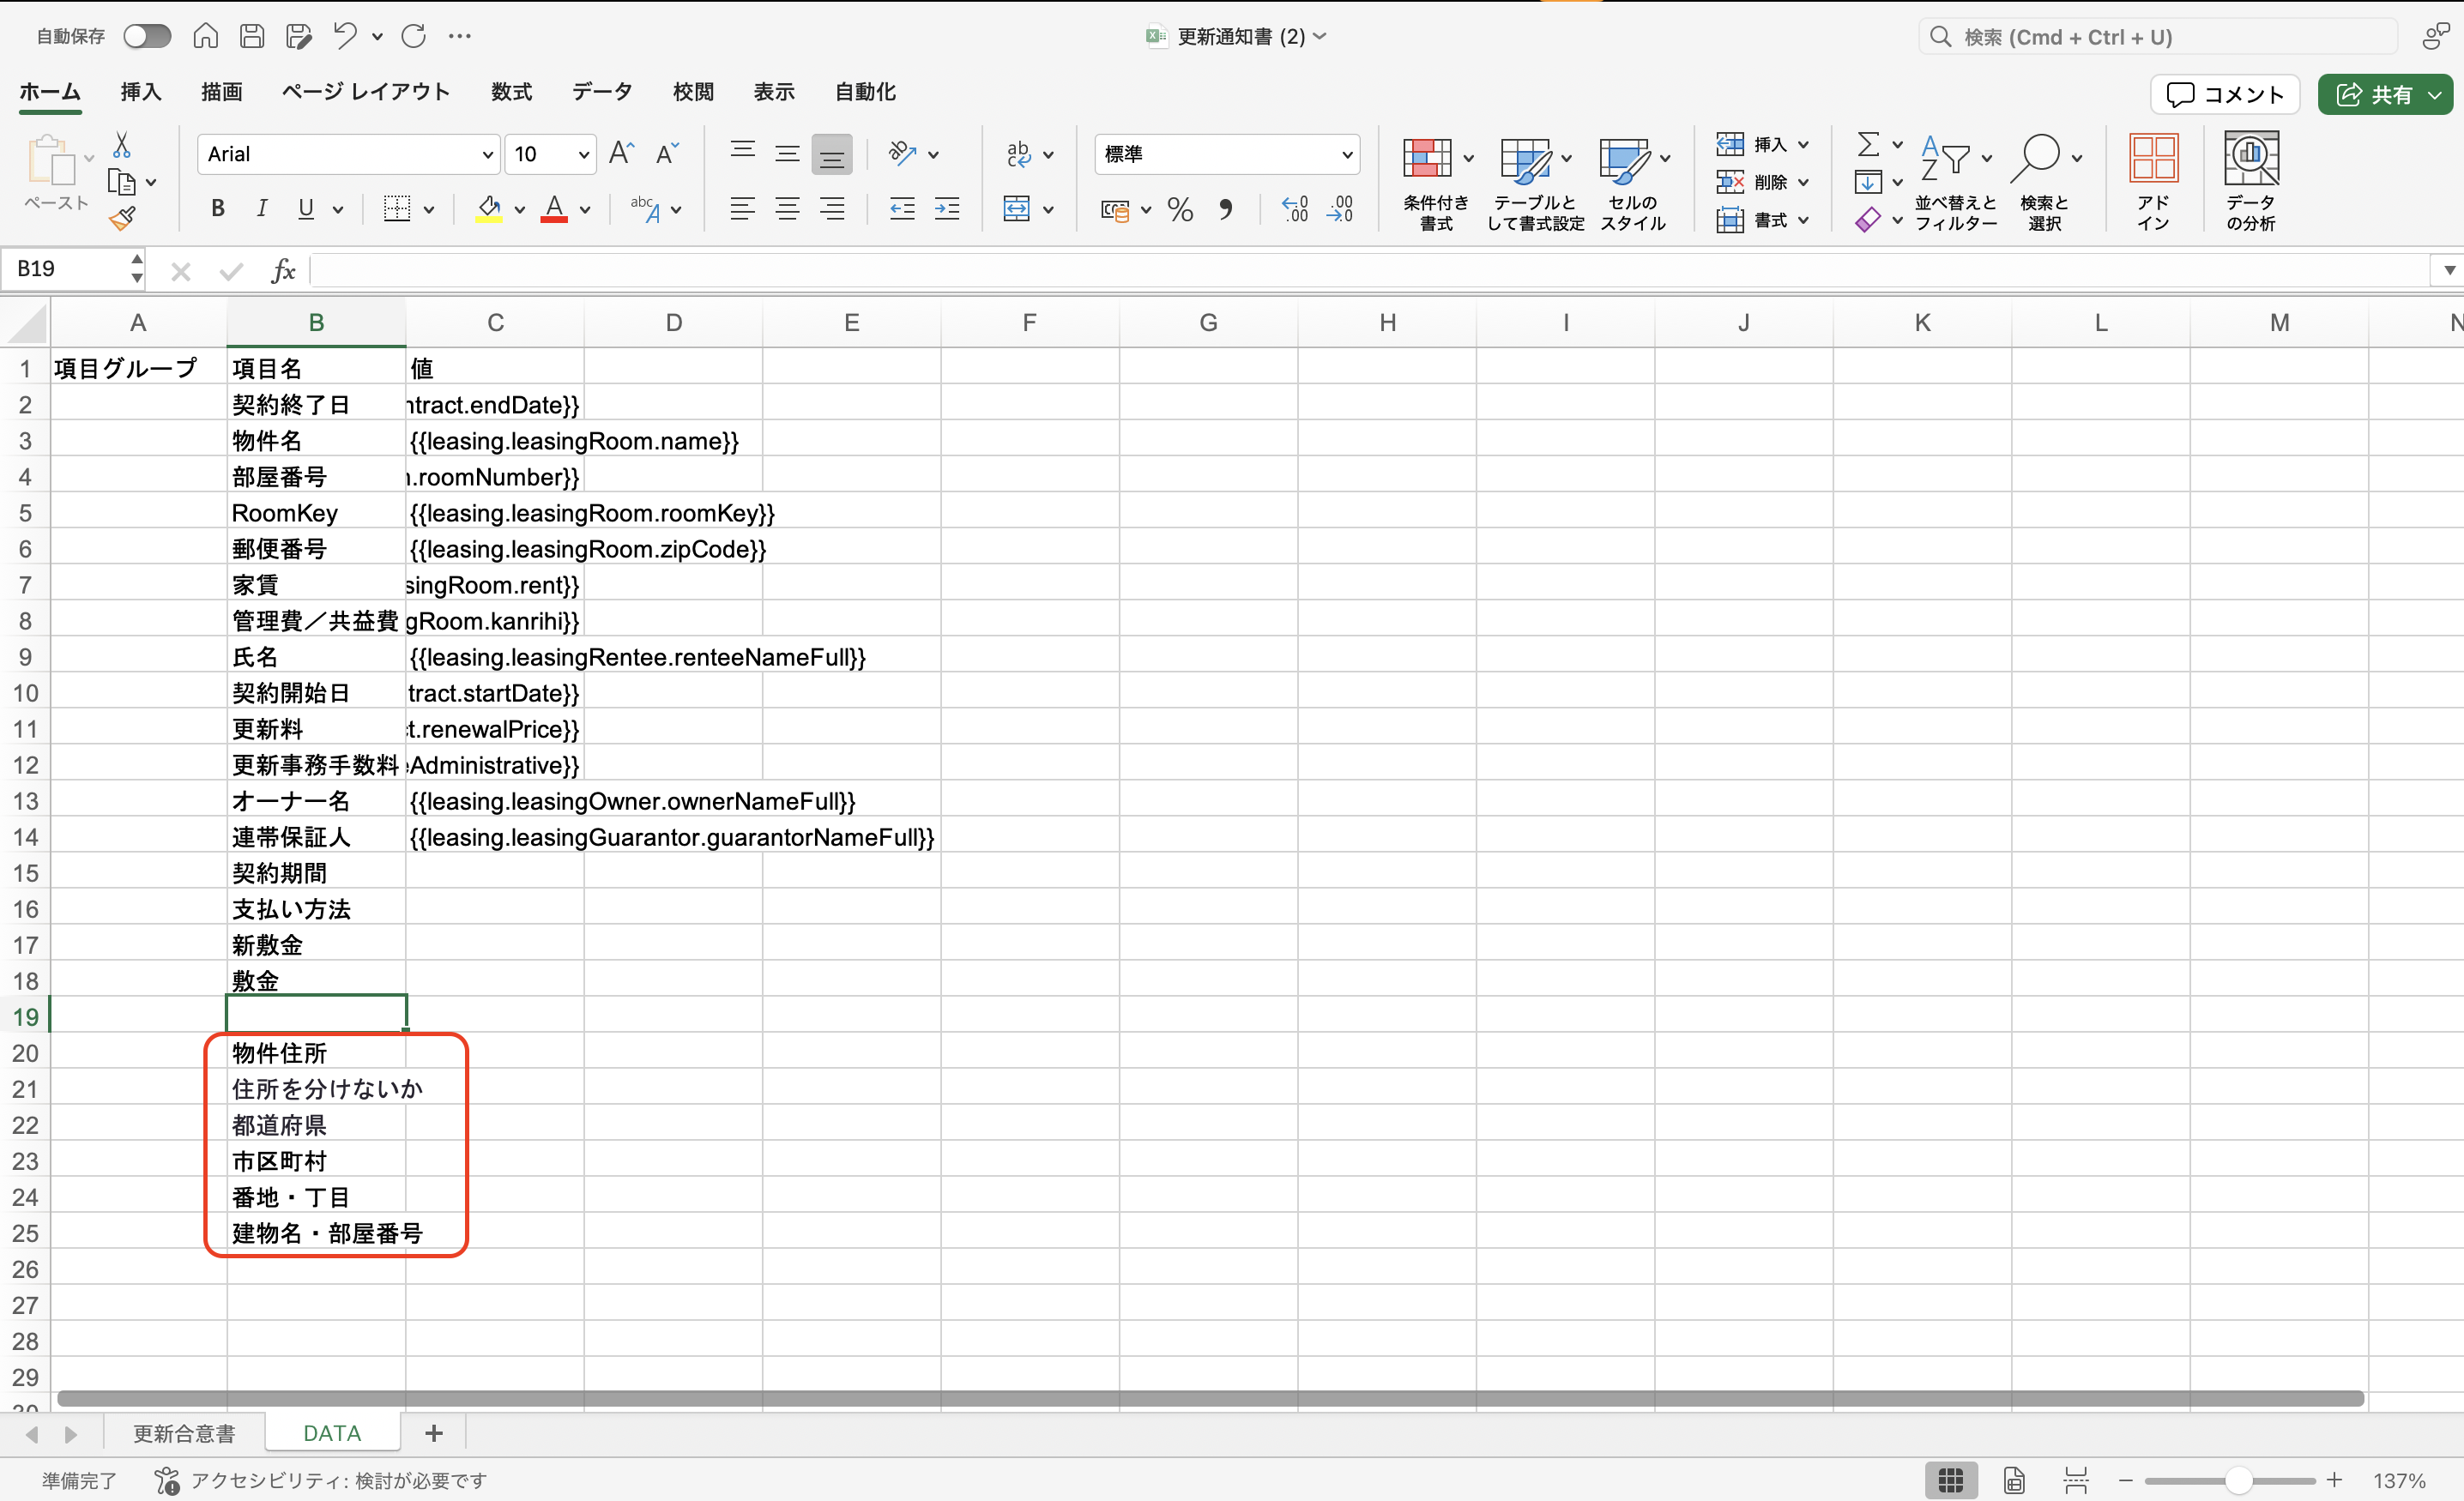Expand the Insert (挿入) cells dropdown arrow
Viewport: 2464px width, 1501px height.
tap(1804, 145)
